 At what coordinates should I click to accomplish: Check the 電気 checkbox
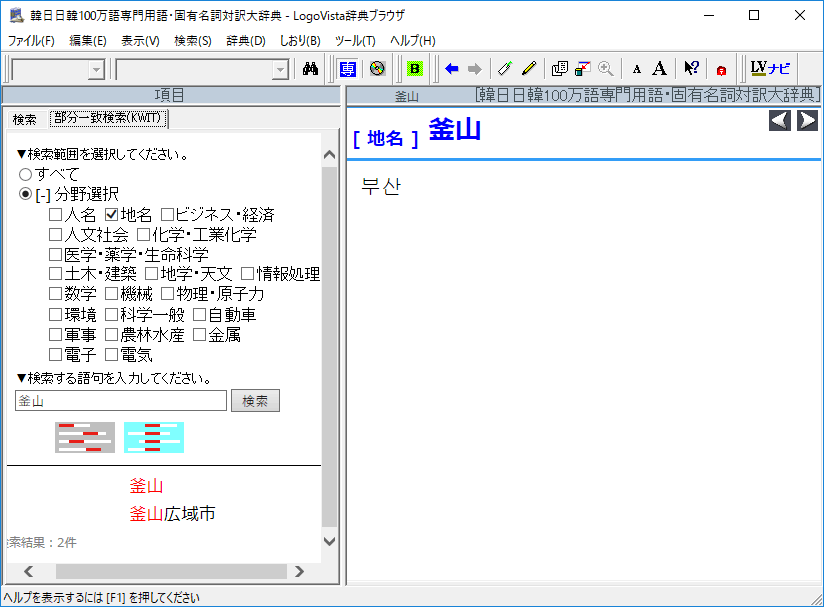tap(111, 355)
